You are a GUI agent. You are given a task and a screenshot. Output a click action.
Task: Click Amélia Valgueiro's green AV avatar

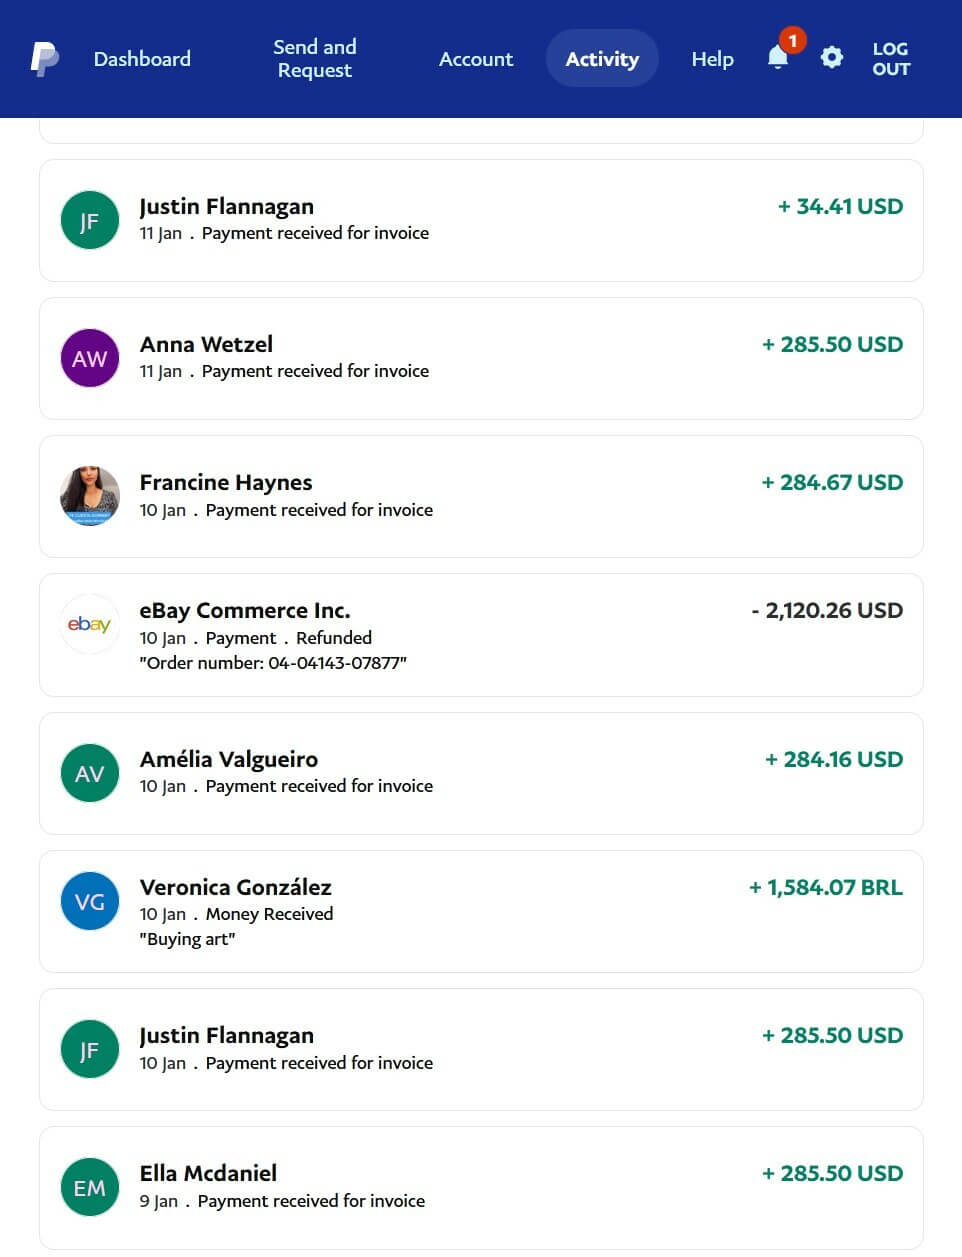pos(89,773)
